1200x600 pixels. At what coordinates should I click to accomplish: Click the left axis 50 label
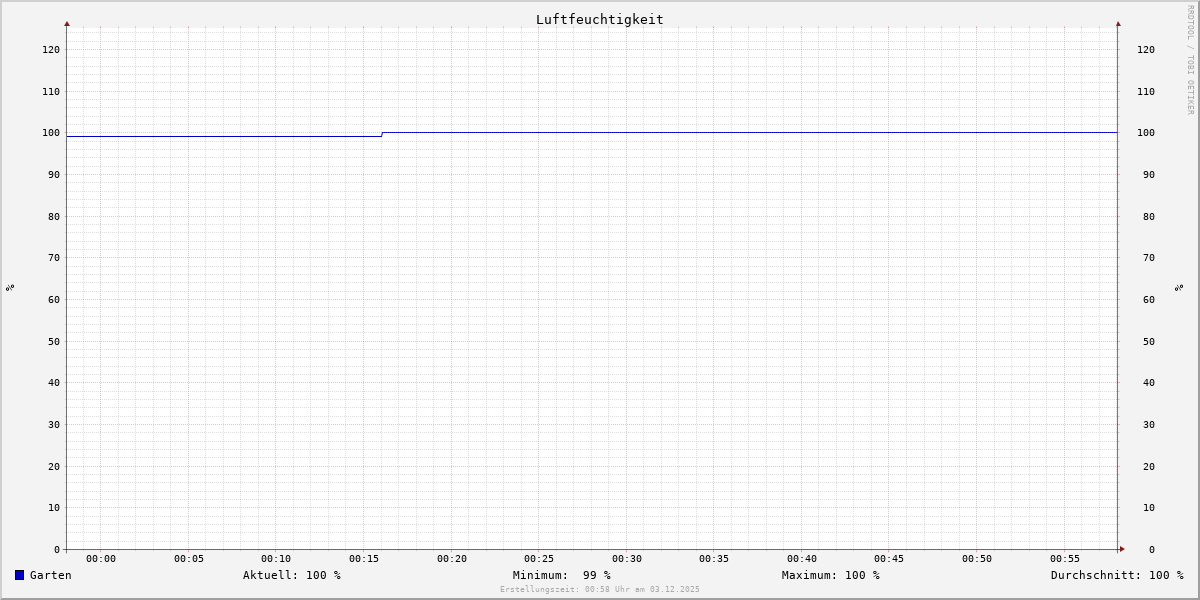tap(54, 342)
